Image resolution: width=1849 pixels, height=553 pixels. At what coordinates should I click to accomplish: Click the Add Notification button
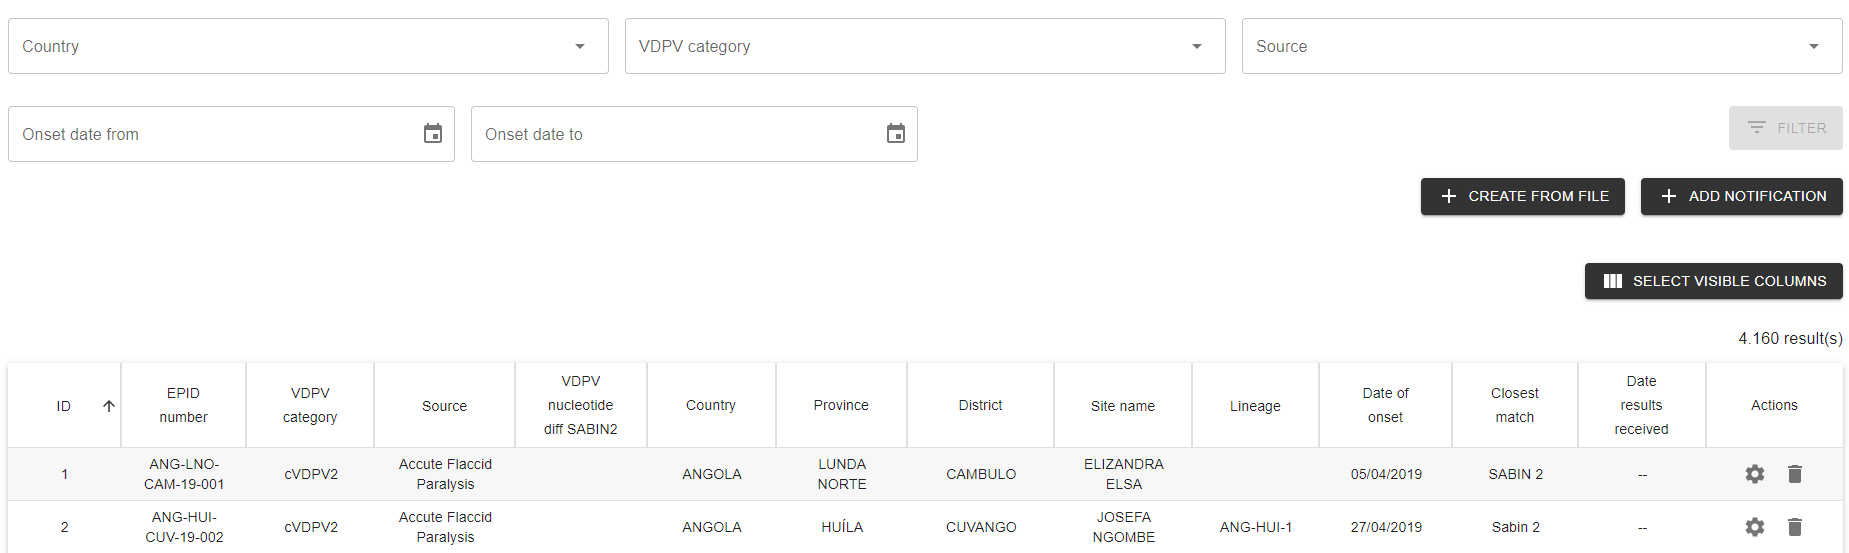(1741, 196)
